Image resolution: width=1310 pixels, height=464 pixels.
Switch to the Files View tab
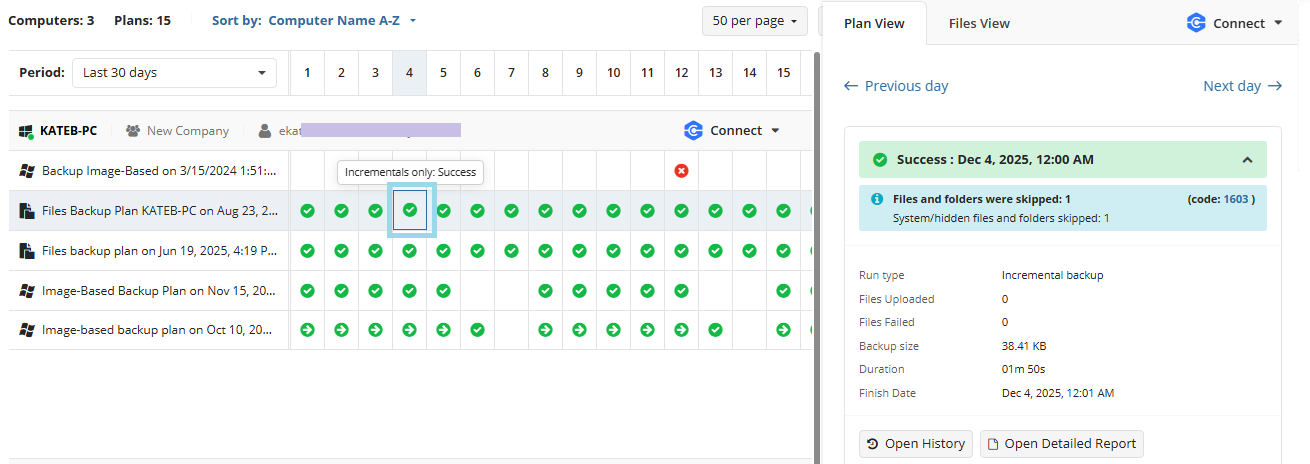[979, 23]
